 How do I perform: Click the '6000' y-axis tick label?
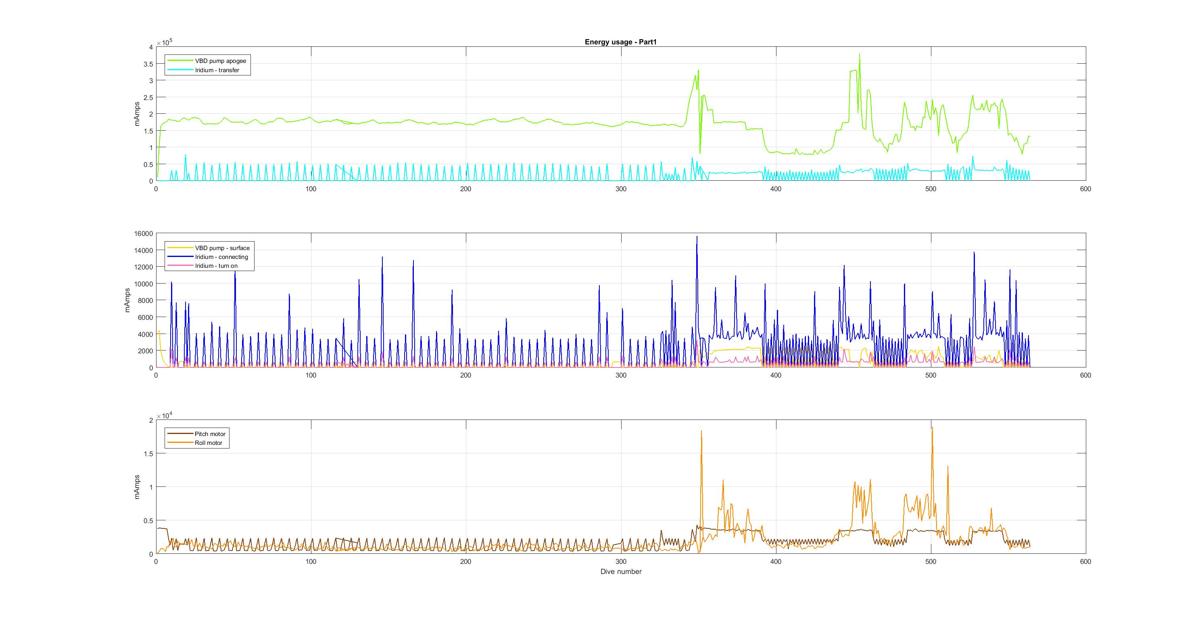(144, 318)
